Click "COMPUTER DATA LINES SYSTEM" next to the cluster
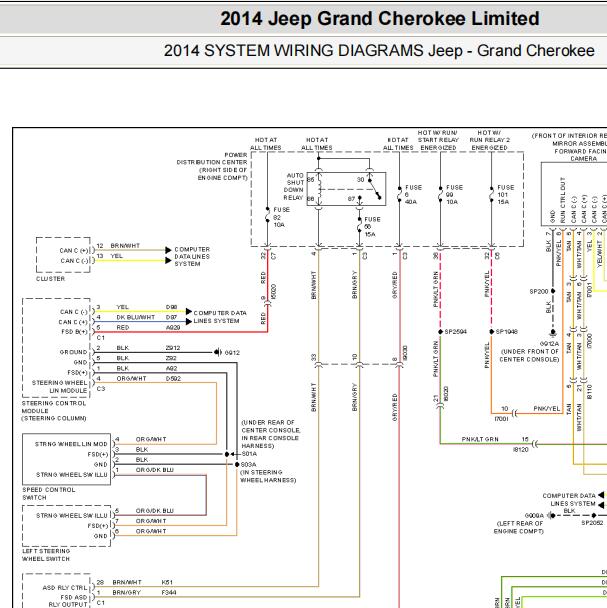 [192, 256]
